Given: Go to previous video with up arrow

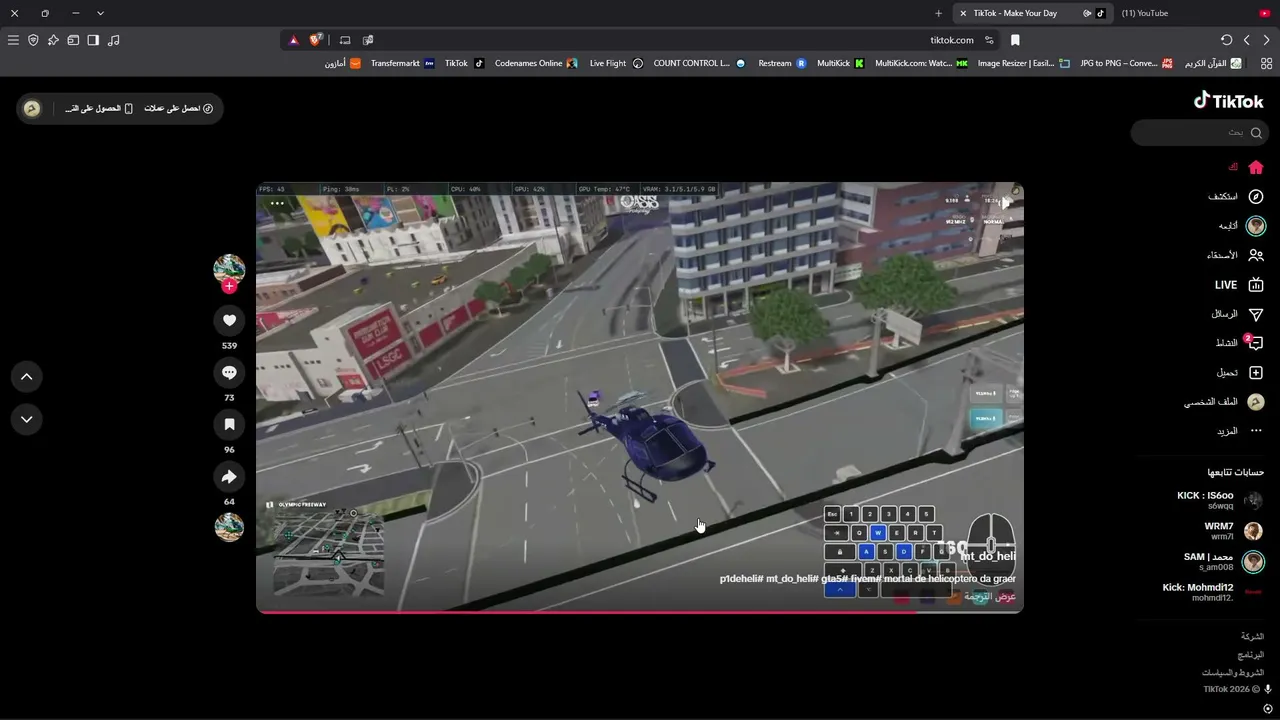Looking at the screenshot, I should pos(27,376).
